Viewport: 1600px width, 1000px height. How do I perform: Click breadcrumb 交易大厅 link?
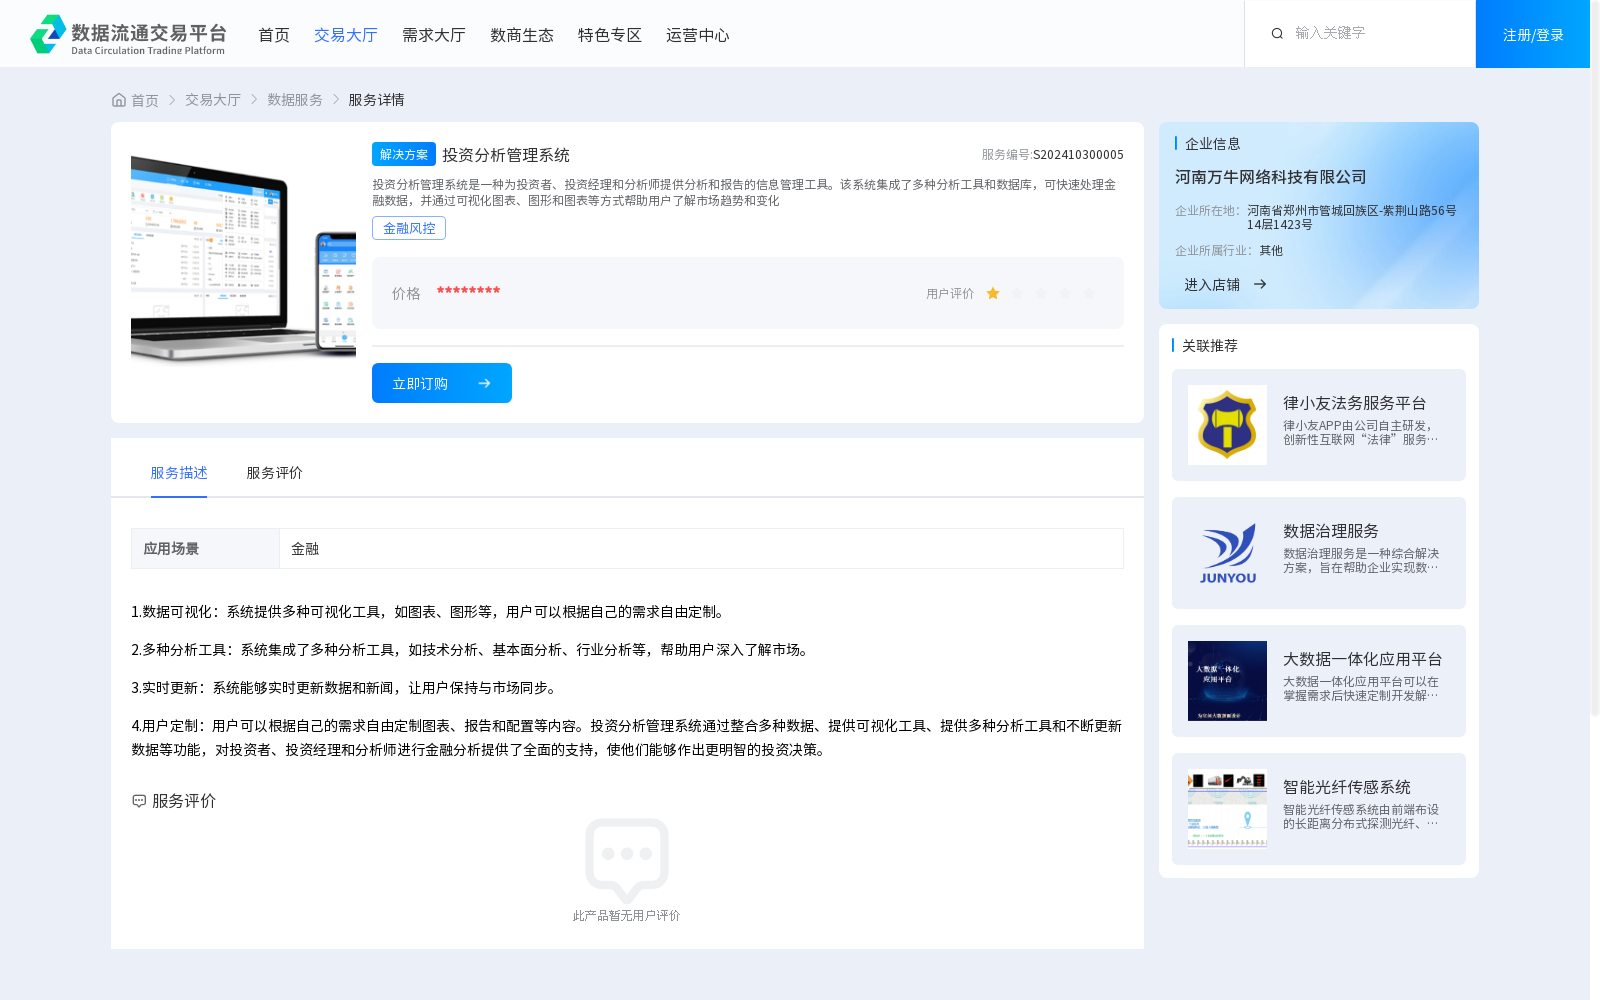point(213,100)
